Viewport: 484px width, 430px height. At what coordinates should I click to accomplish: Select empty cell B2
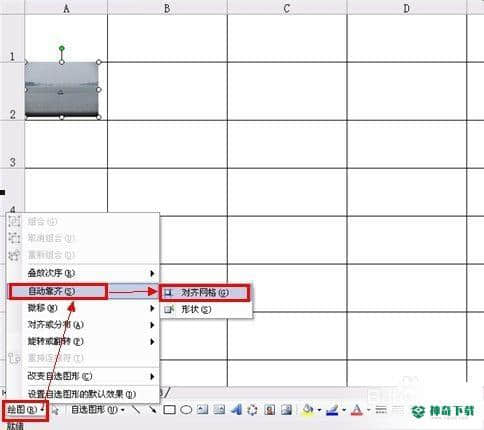tap(167, 91)
